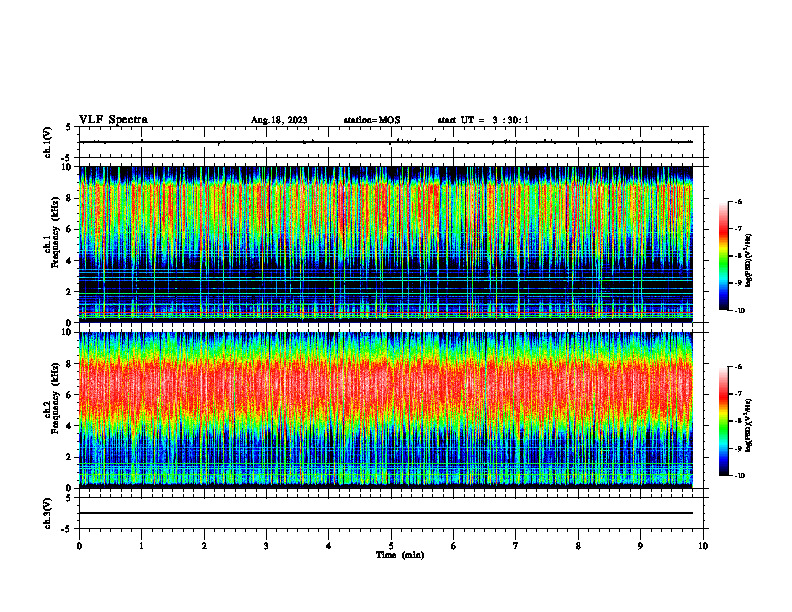Select the date text "Aug.18, 2023"
The width and height of the screenshot is (792, 612).
tap(279, 120)
